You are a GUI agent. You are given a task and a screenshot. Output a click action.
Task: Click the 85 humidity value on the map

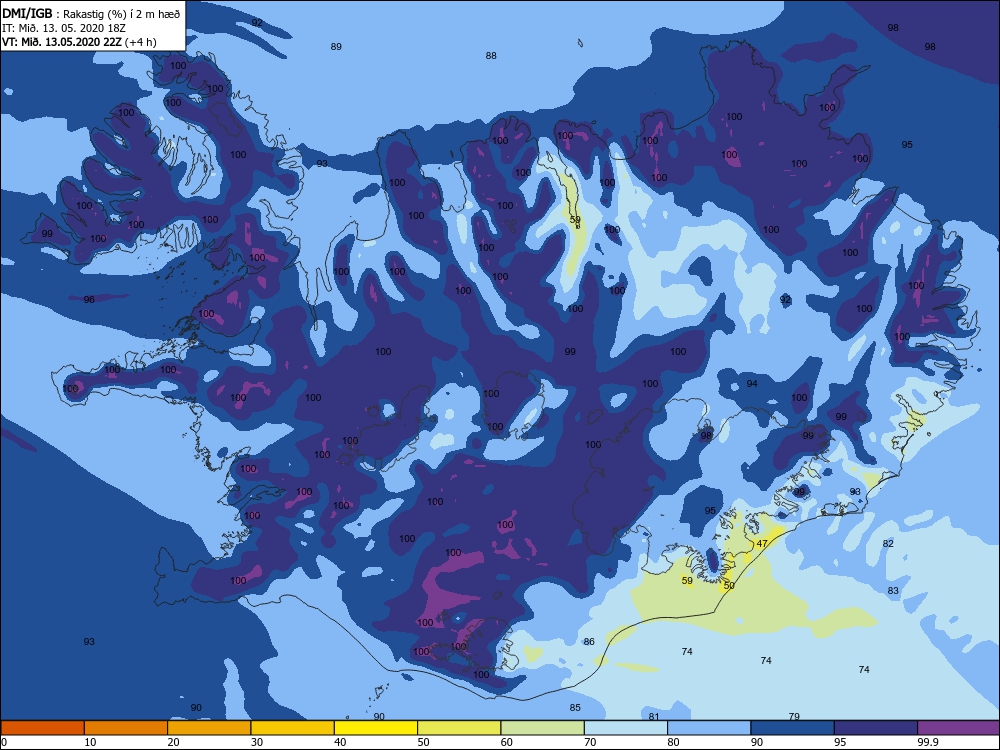[575, 707]
